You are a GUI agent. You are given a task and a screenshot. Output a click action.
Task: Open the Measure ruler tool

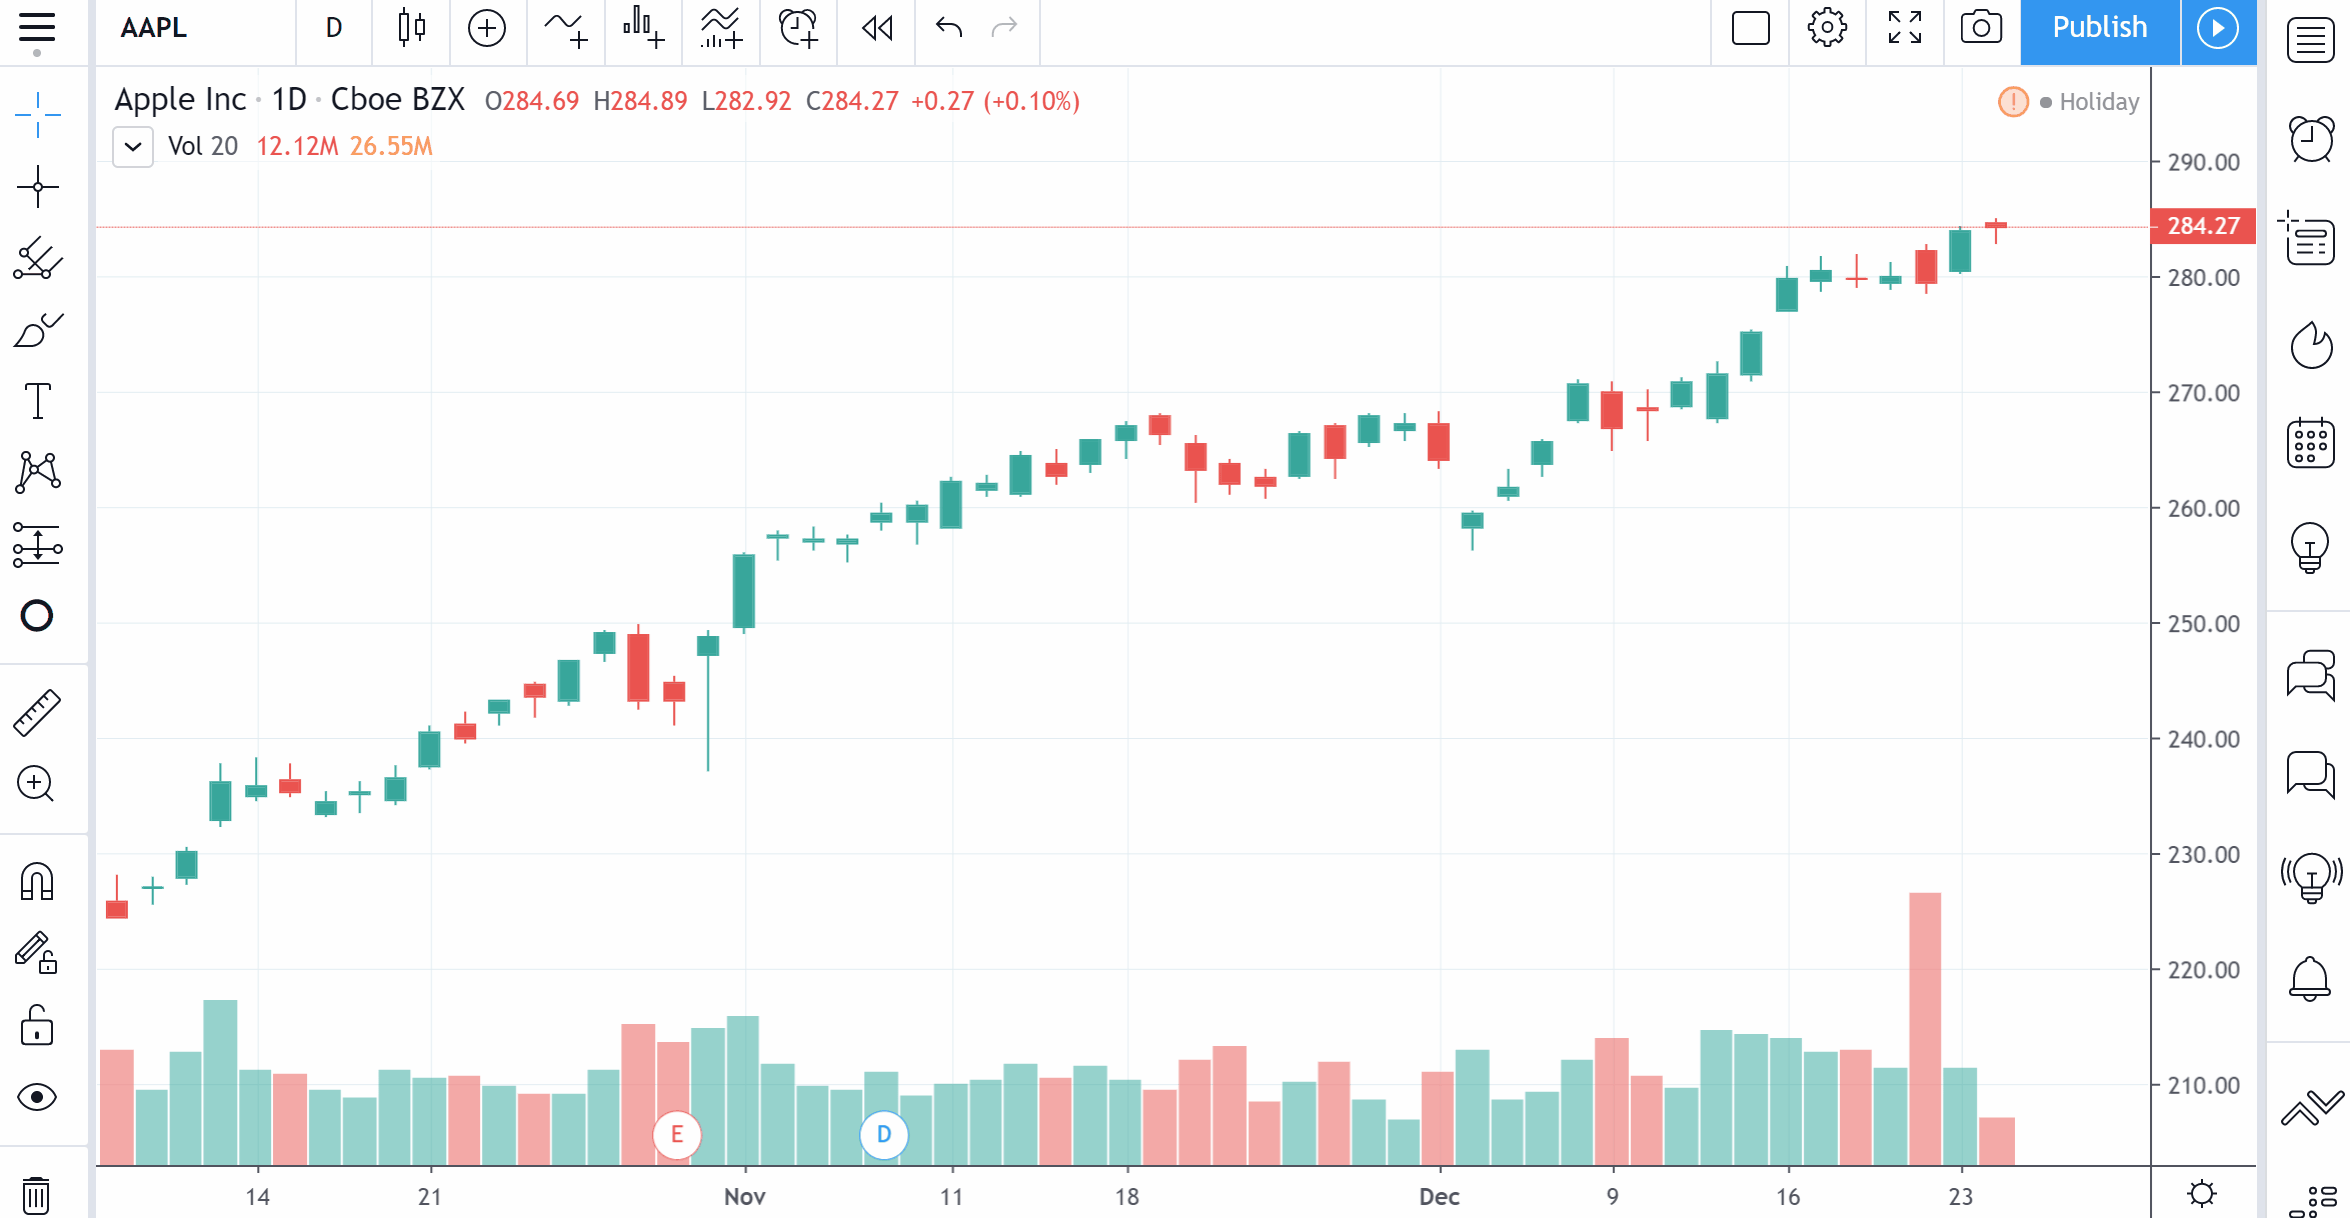point(37,713)
